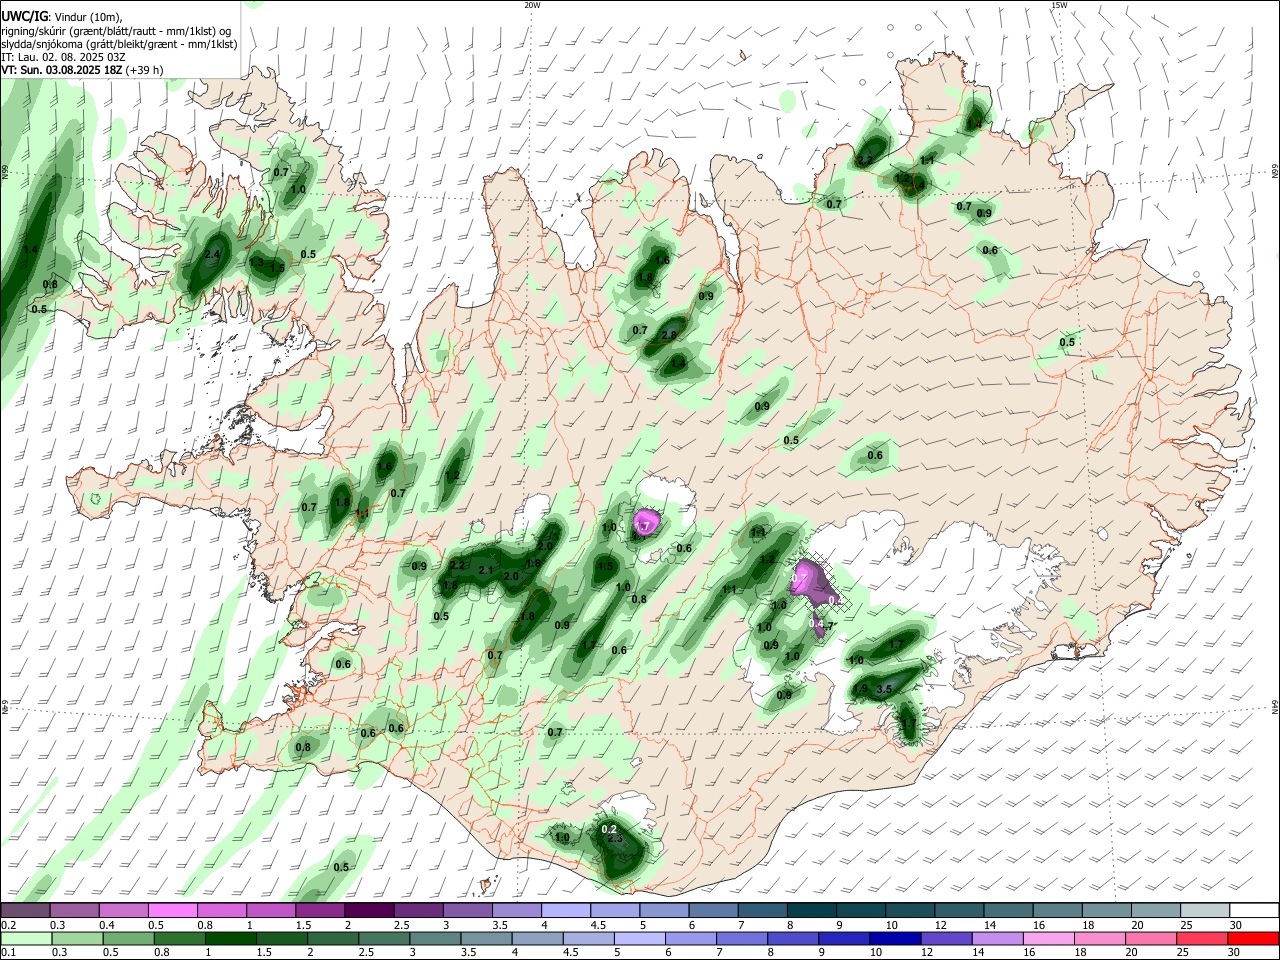
Task: Select the dark purple sleet swatch between 2 and 2.5
Action: (369, 910)
